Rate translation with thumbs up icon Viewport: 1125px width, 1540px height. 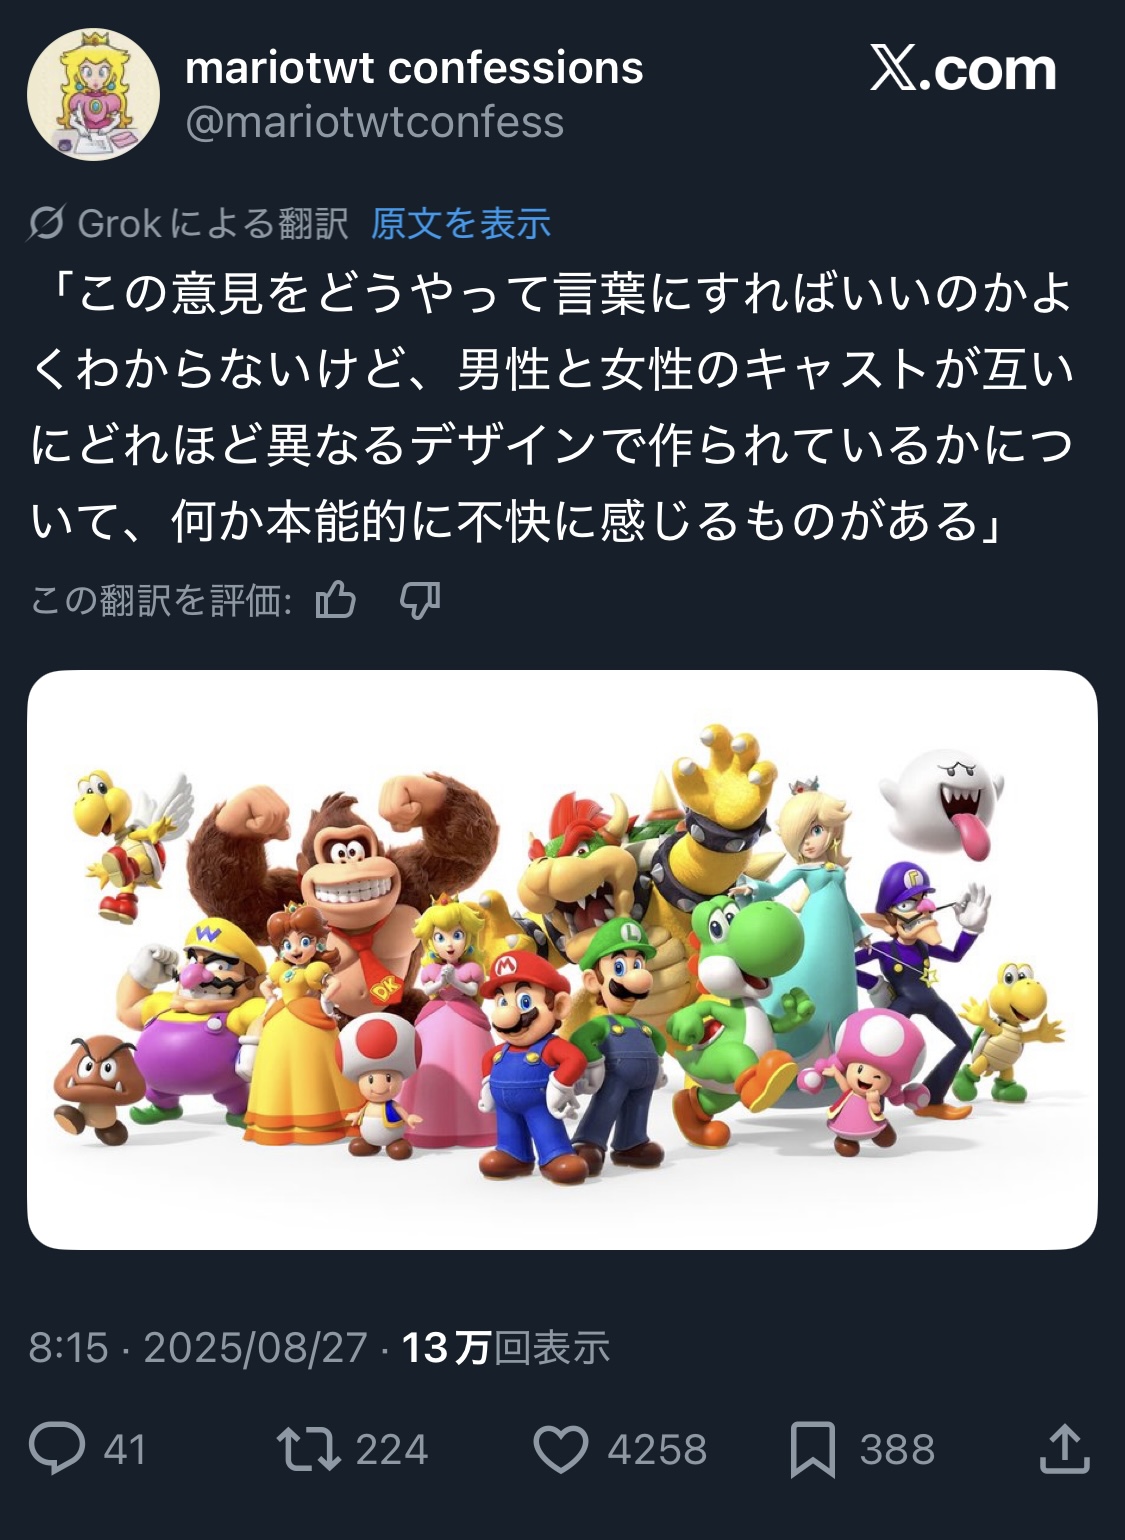coord(335,599)
